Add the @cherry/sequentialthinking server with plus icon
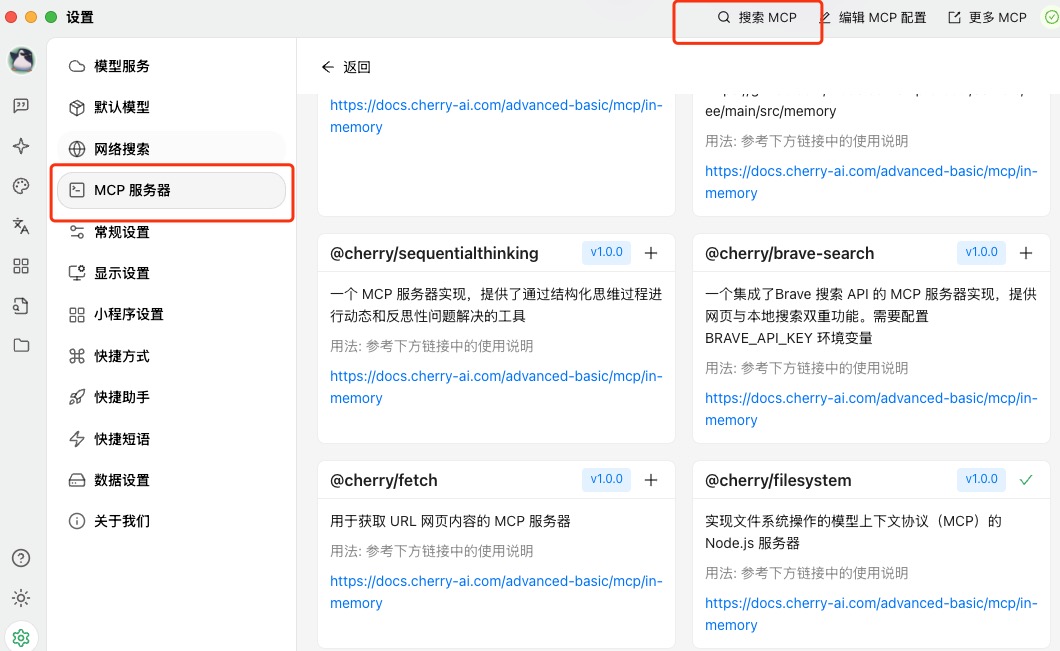Screen dimensions: 1060x651 [x=650, y=253]
